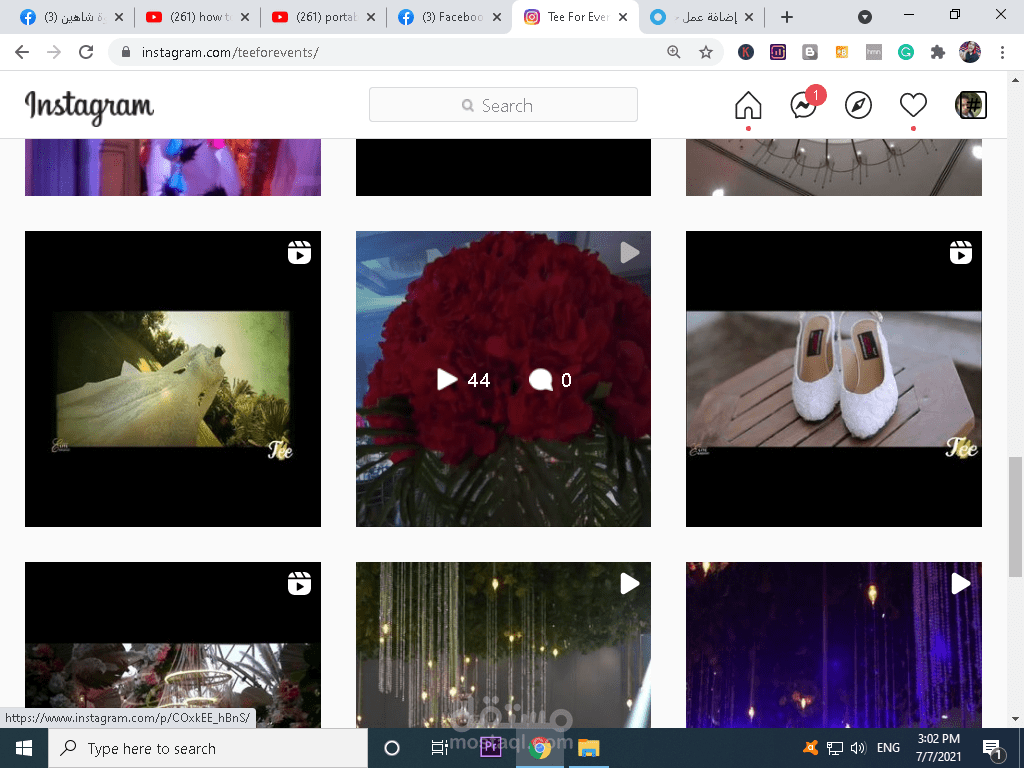Open Premiere Pro from the taskbar
Image resolution: width=1024 pixels, height=768 pixels.
[490, 748]
